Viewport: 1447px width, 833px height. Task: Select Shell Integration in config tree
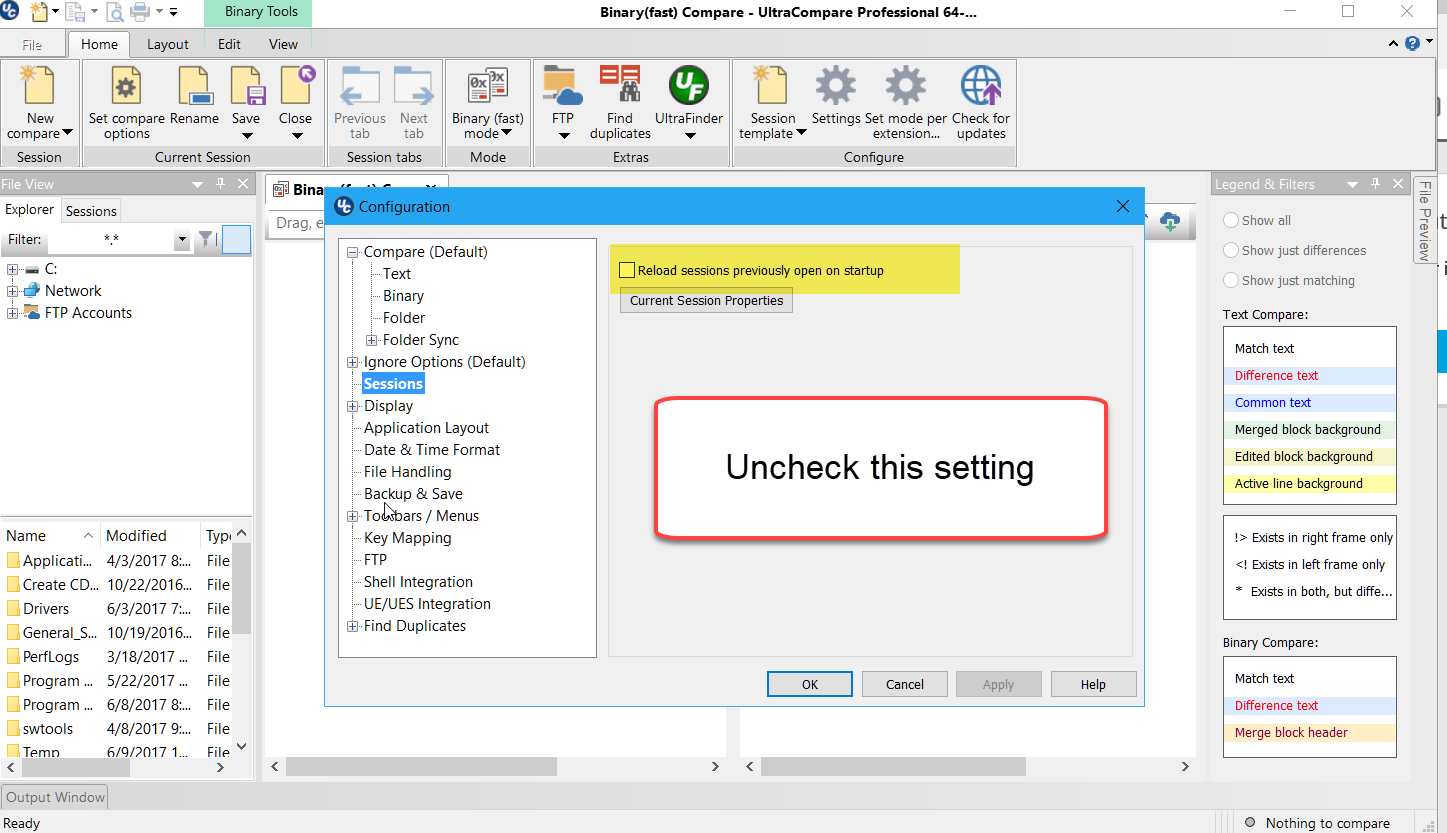pos(418,582)
